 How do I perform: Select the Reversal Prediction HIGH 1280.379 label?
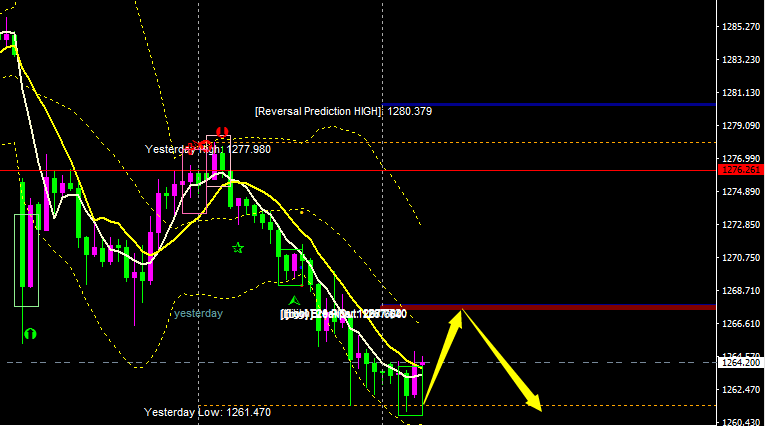click(343, 111)
